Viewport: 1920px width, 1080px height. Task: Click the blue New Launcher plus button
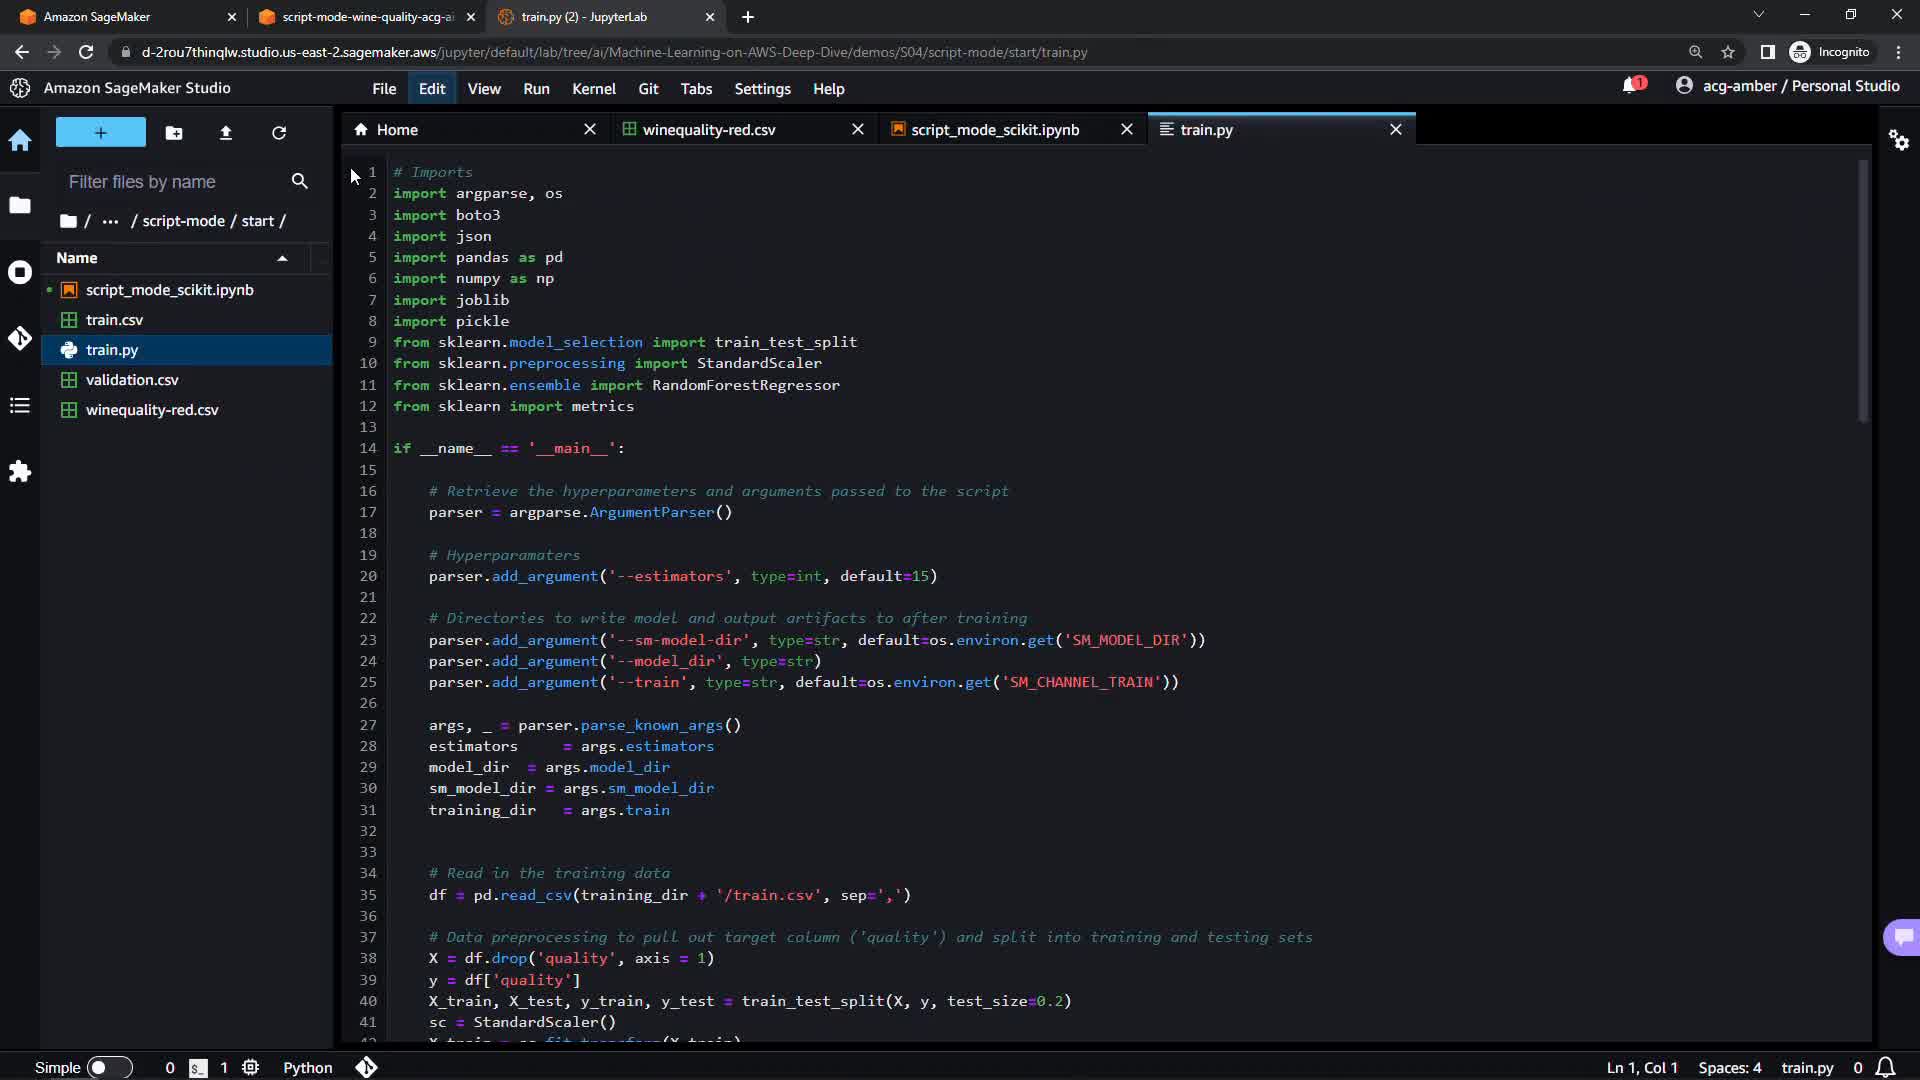tap(100, 132)
